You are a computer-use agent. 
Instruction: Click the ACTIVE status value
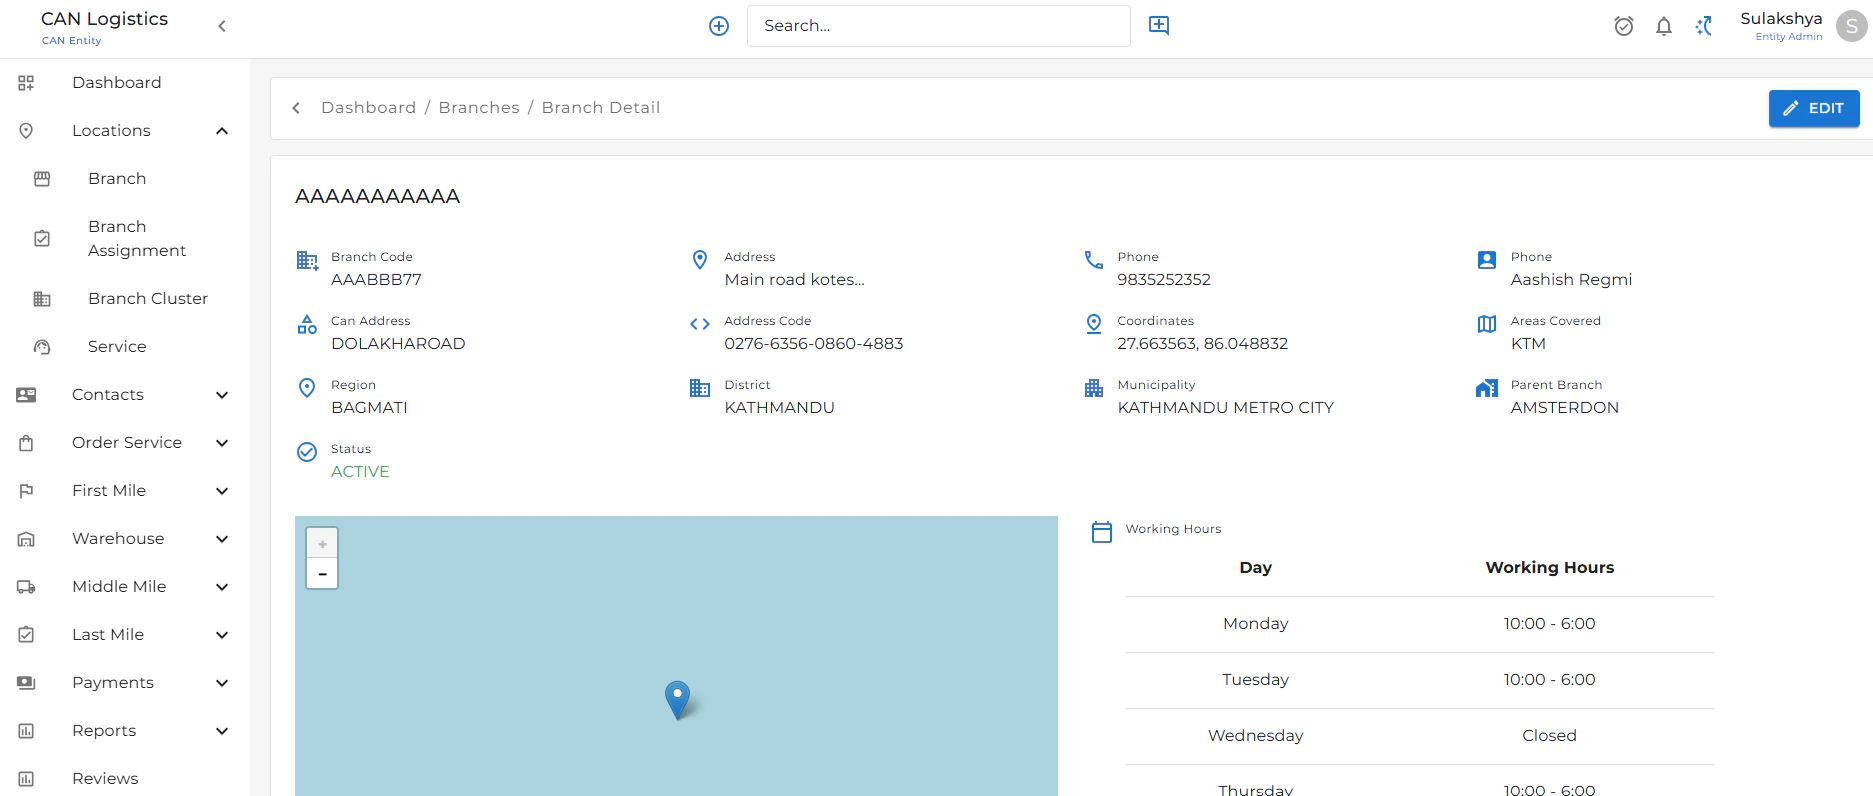tap(360, 472)
